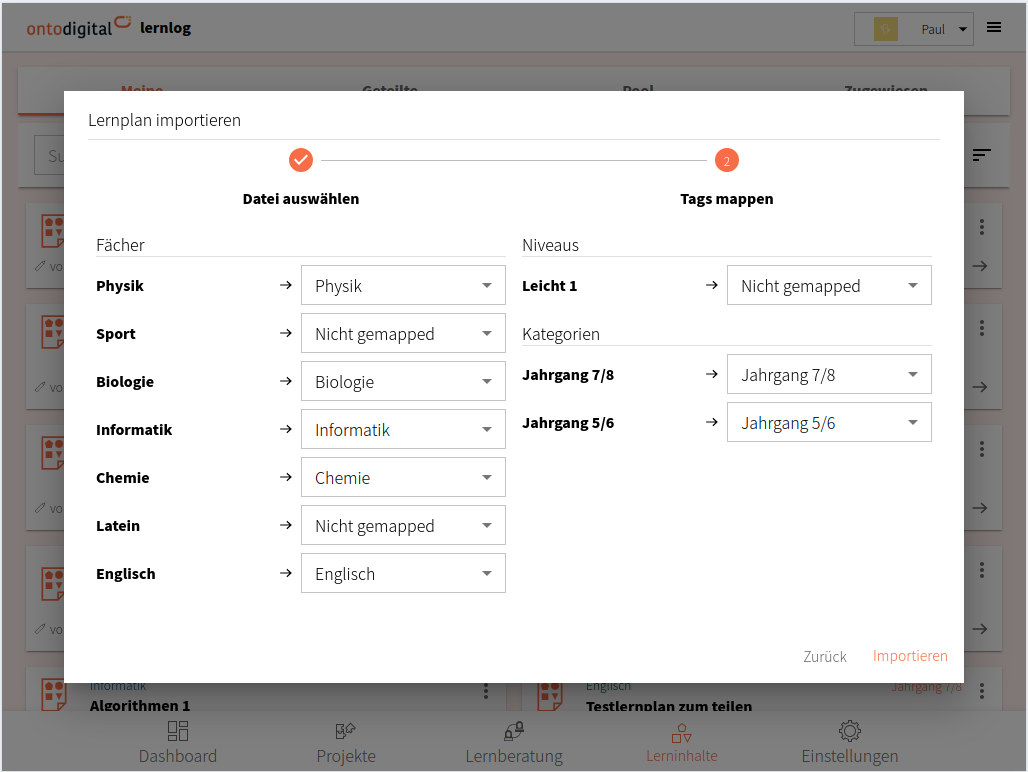Click the Dashboard grid icon
The height and width of the screenshot is (772, 1028).
point(178,731)
